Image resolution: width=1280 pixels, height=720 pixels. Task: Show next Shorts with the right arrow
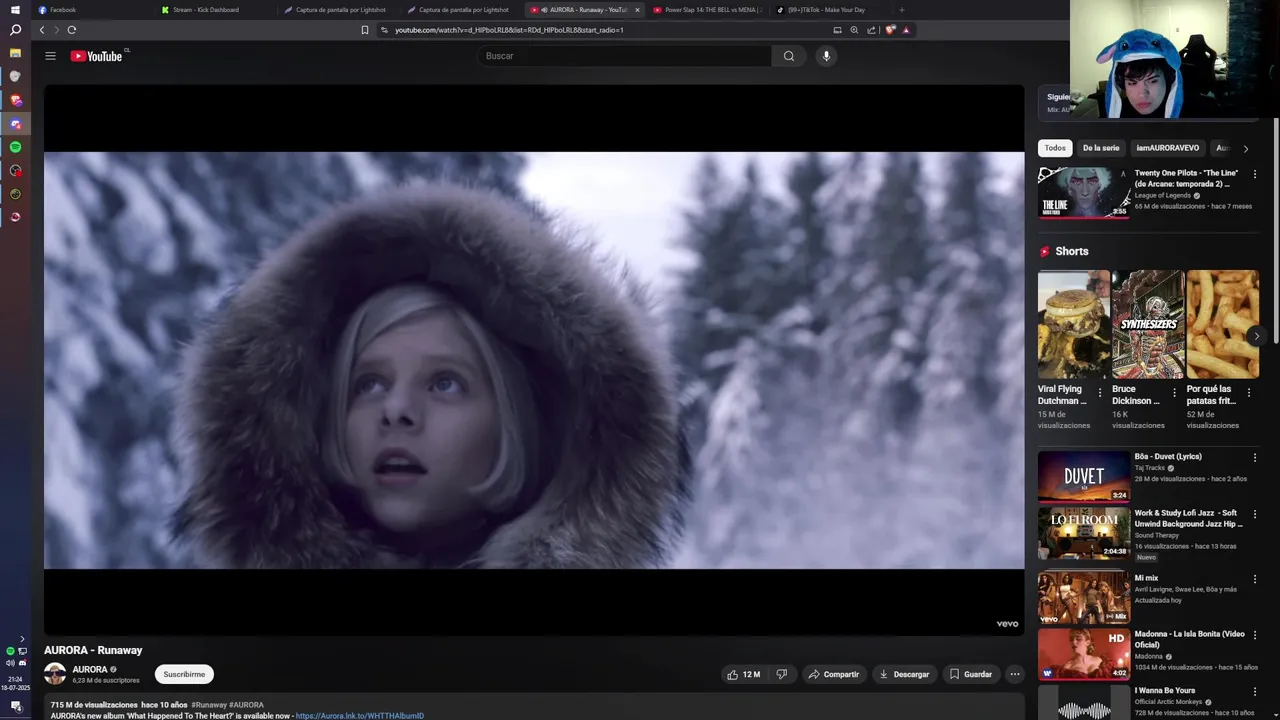point(1256,336)
